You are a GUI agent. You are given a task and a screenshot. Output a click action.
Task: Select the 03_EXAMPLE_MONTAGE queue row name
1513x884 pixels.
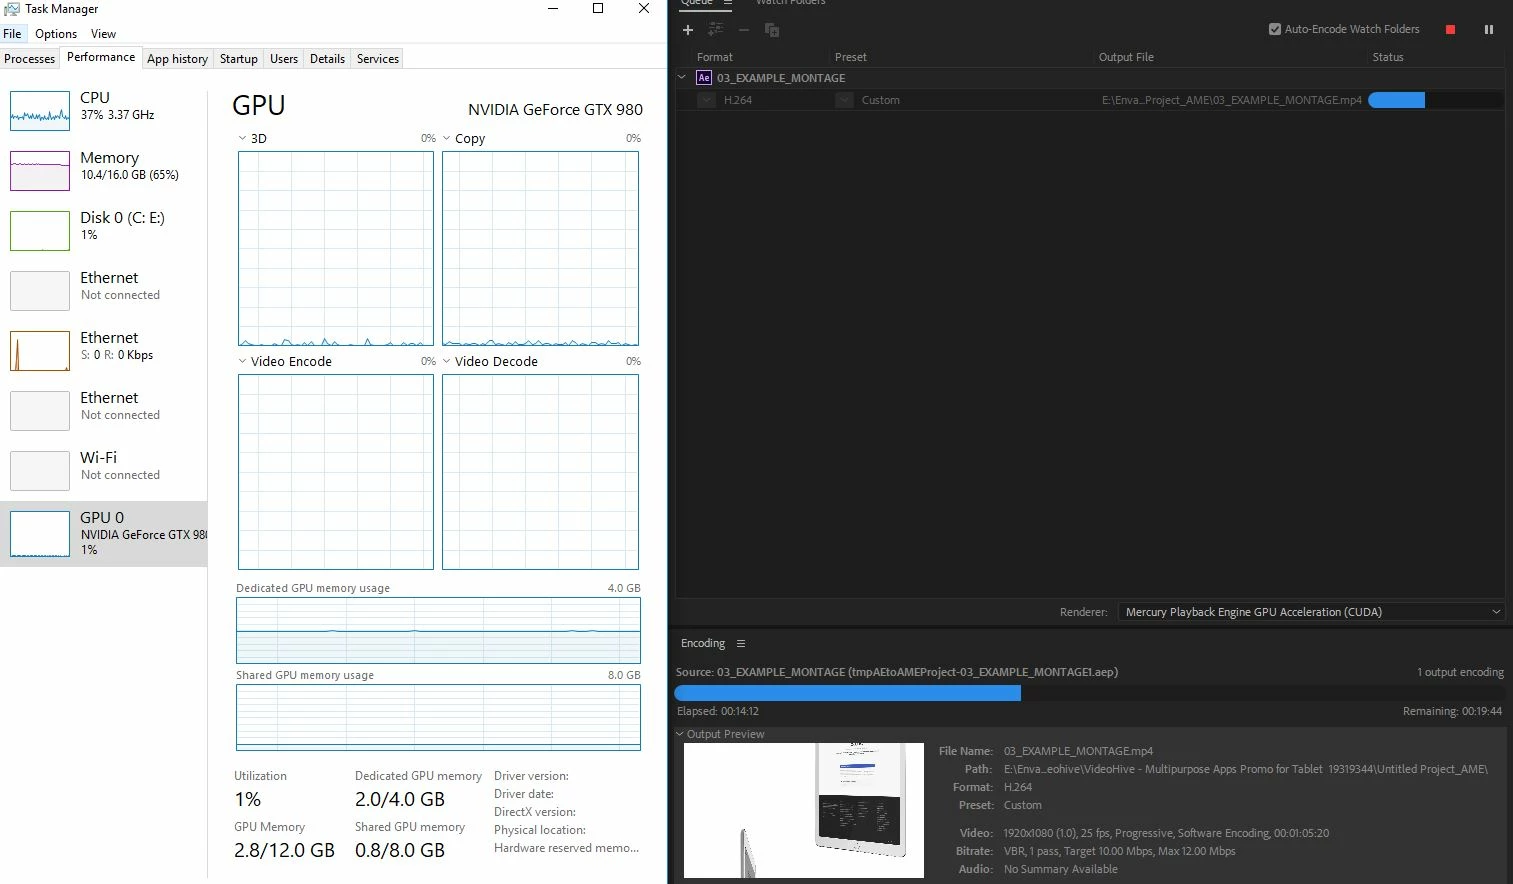(781, 78)
